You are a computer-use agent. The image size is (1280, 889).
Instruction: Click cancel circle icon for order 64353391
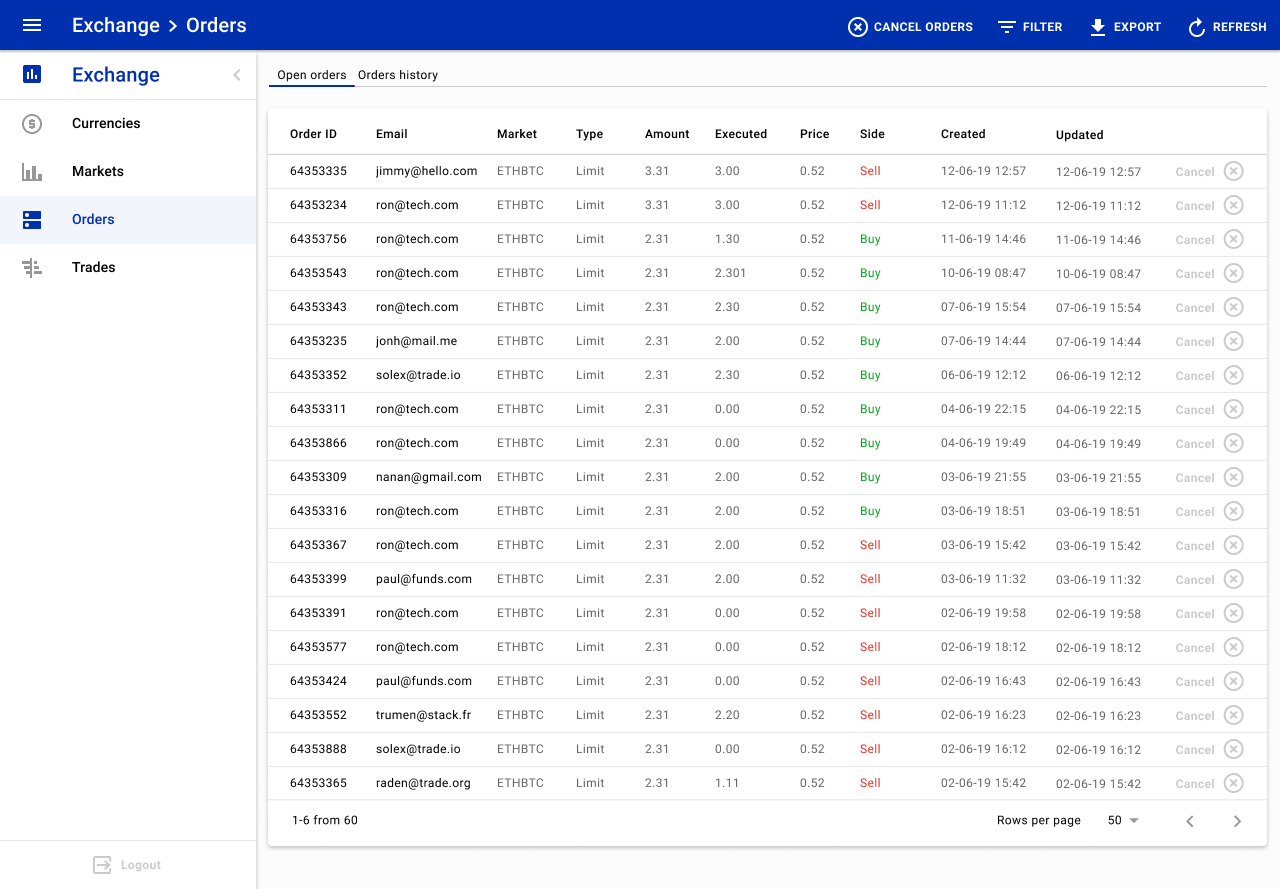point(1234,613)
